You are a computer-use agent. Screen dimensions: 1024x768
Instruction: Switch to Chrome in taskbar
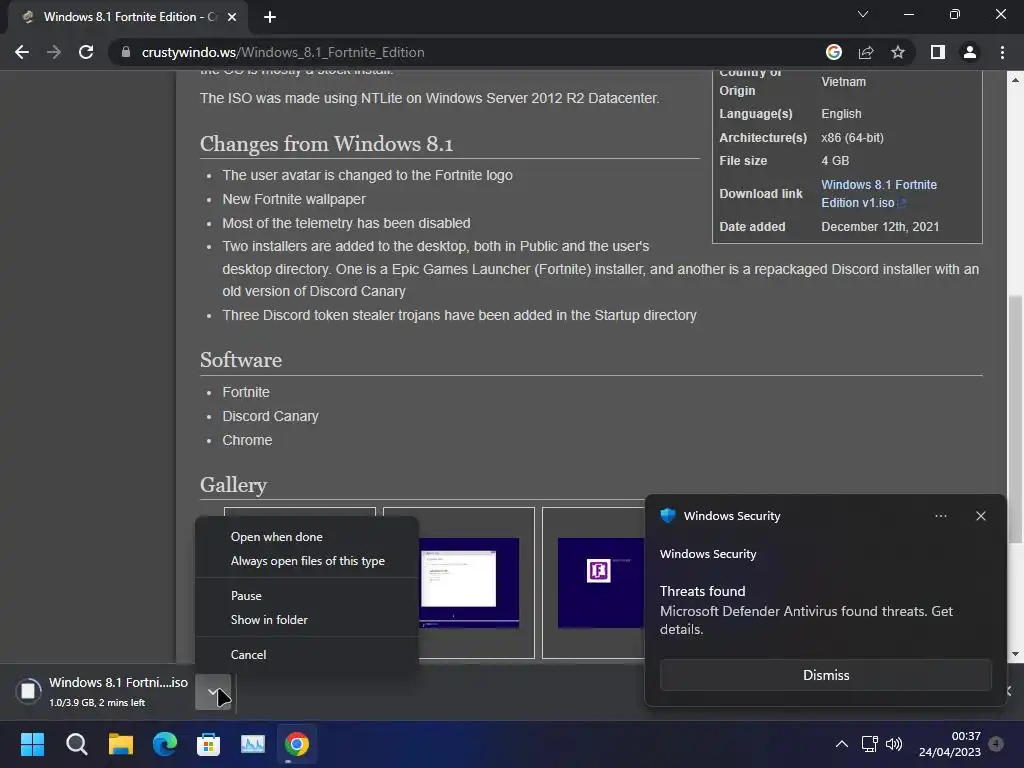point(296,744)
